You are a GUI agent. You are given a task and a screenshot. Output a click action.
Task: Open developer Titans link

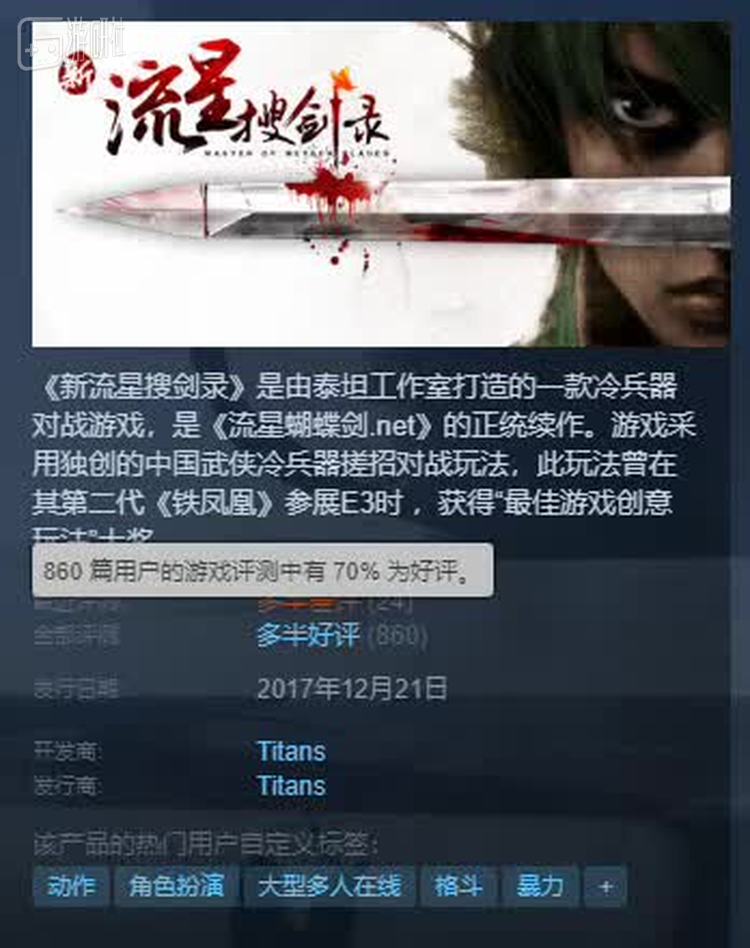(x=291, y=752)
